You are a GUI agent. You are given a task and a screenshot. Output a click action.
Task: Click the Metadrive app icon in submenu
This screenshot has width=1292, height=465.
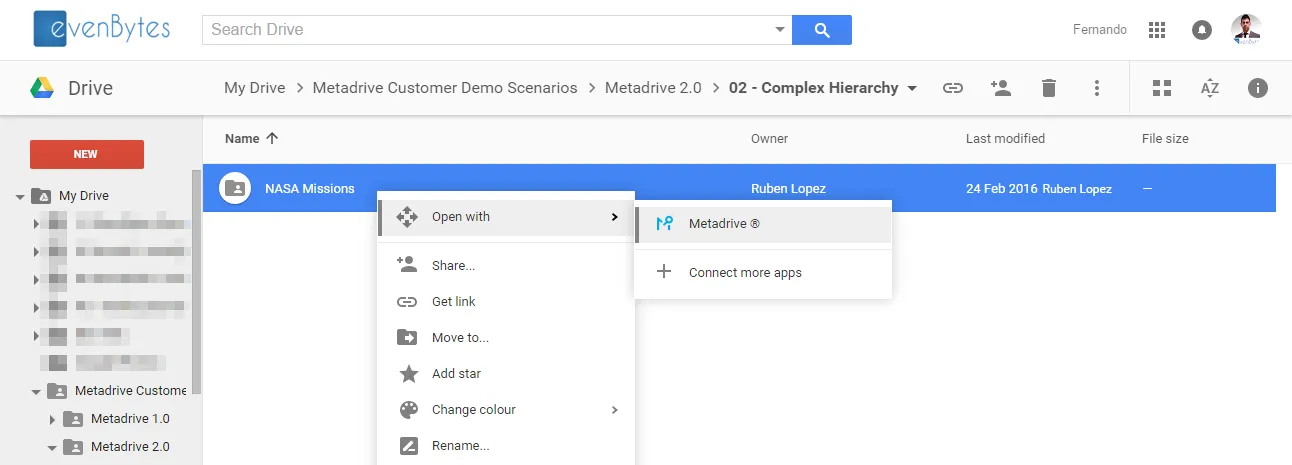[x=664, y=224]
